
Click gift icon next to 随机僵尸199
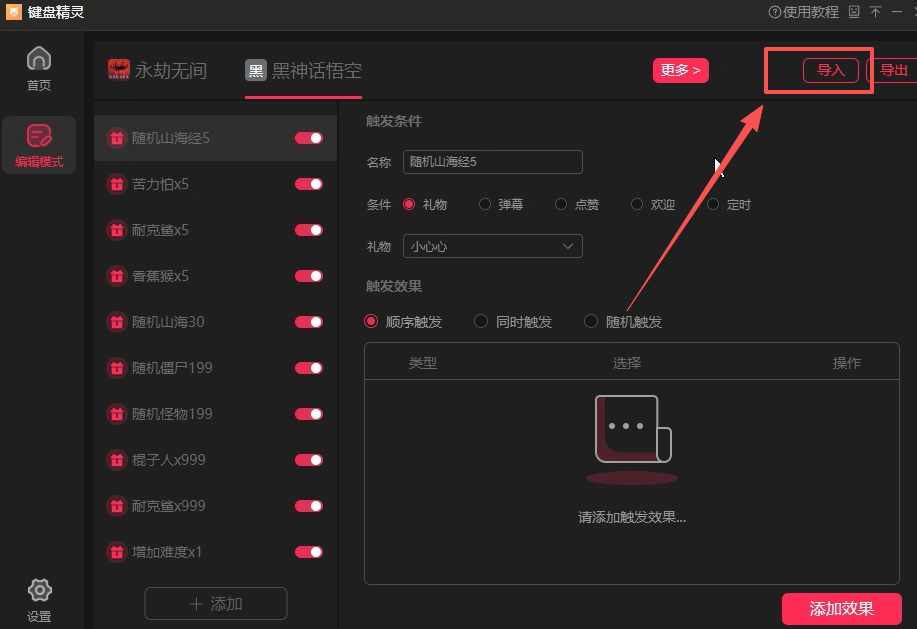117,368
